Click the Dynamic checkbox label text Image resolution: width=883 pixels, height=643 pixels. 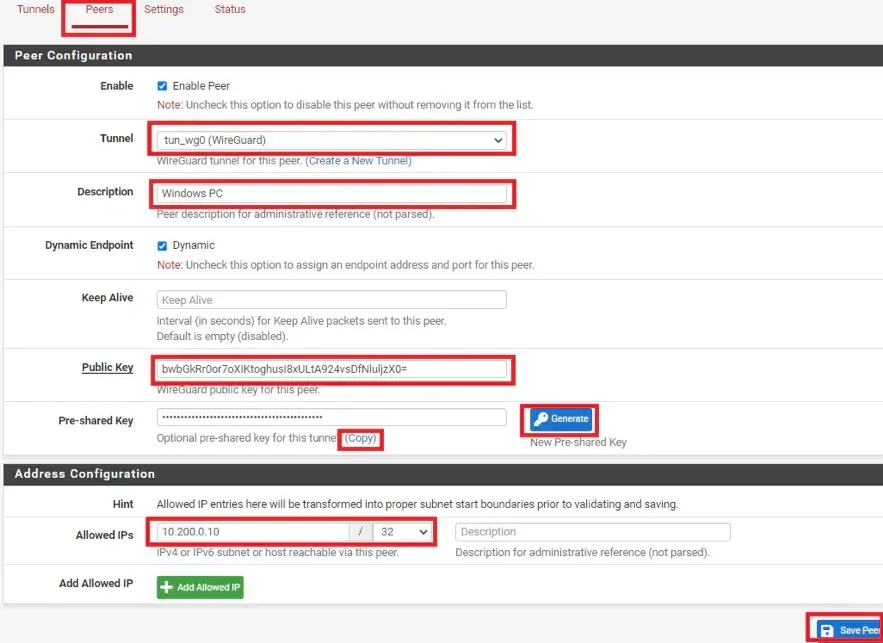pos(193,245)
